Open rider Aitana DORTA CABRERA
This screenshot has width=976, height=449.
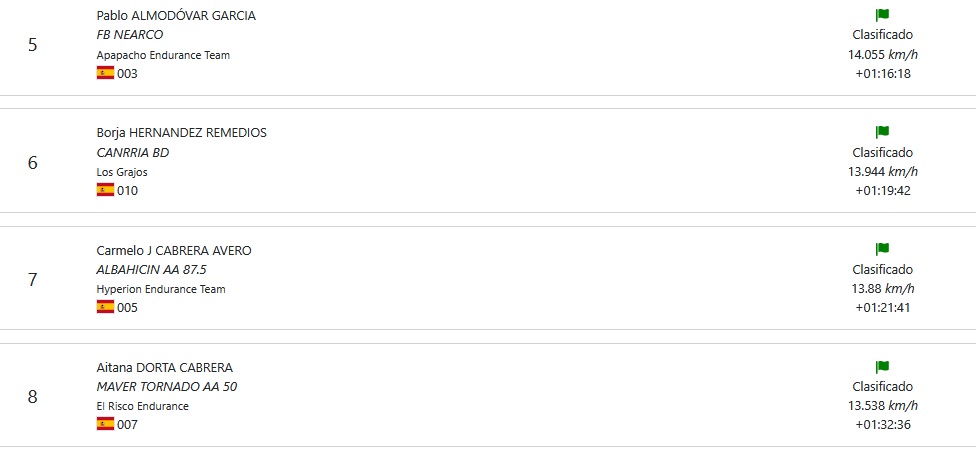[165, 367]
